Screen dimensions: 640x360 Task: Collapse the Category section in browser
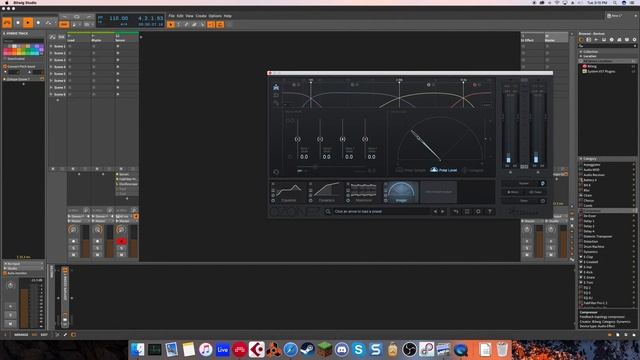pos(581,158)
